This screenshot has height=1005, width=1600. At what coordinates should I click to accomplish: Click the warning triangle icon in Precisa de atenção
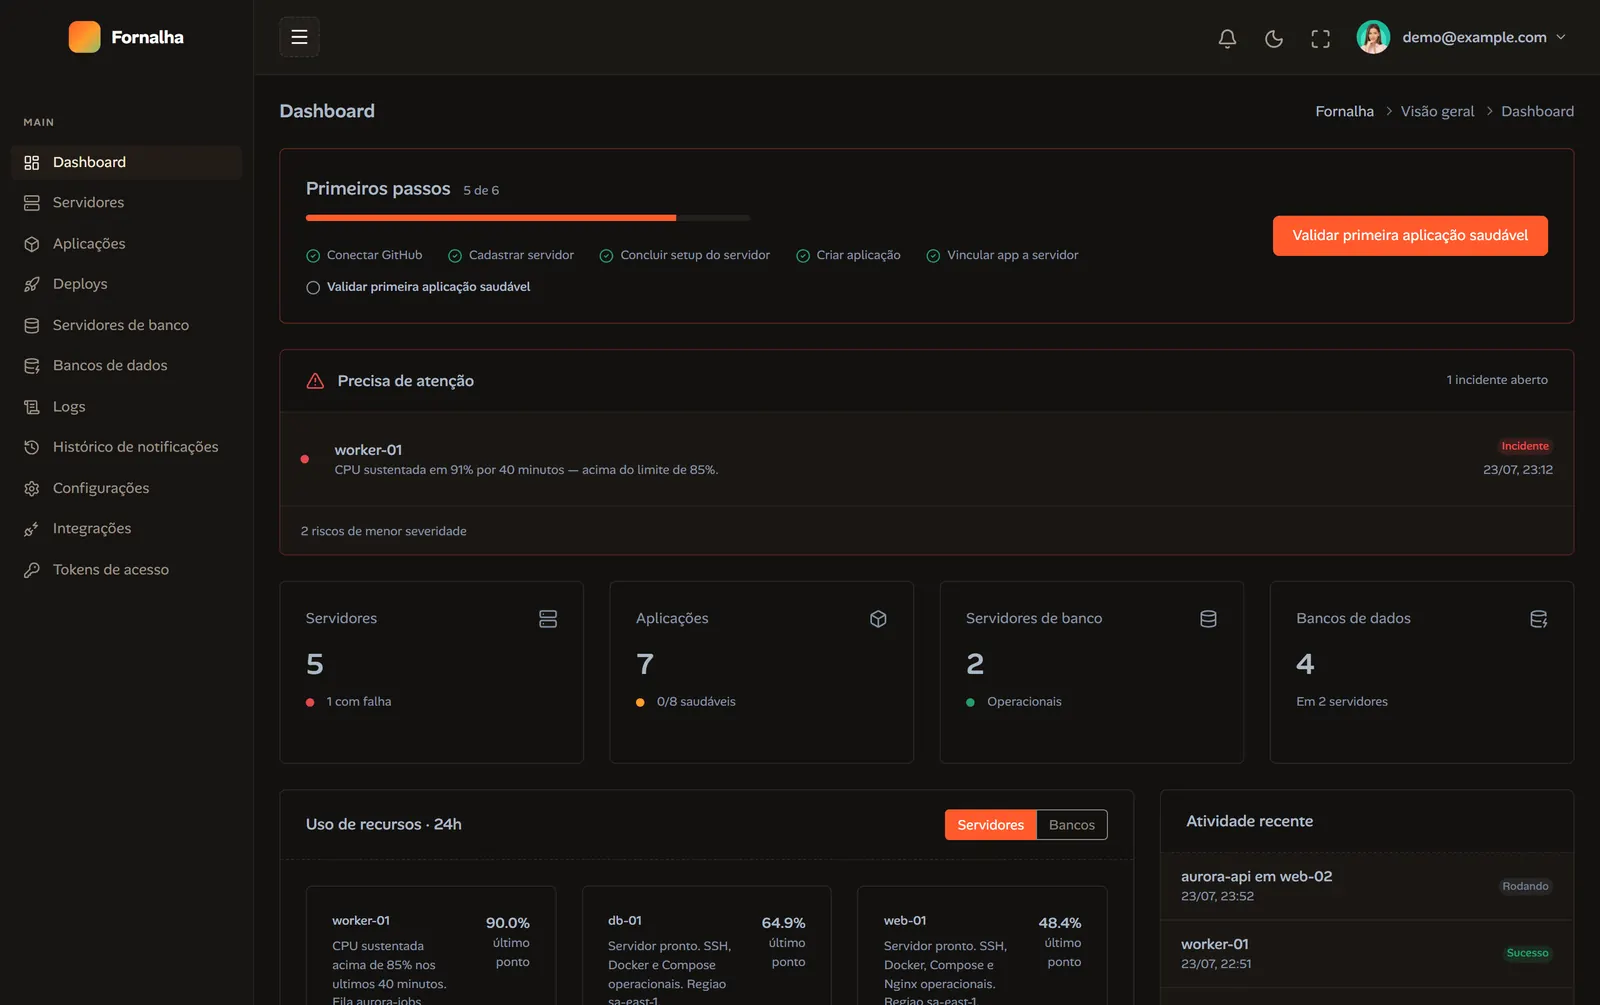click(x=315, y=381)
